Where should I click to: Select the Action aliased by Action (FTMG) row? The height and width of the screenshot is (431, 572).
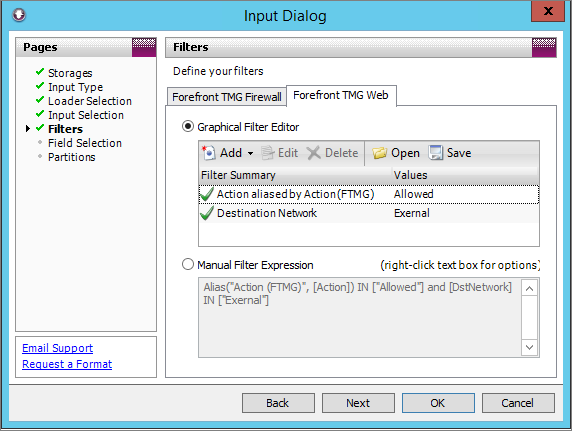[x=369, y=194]
